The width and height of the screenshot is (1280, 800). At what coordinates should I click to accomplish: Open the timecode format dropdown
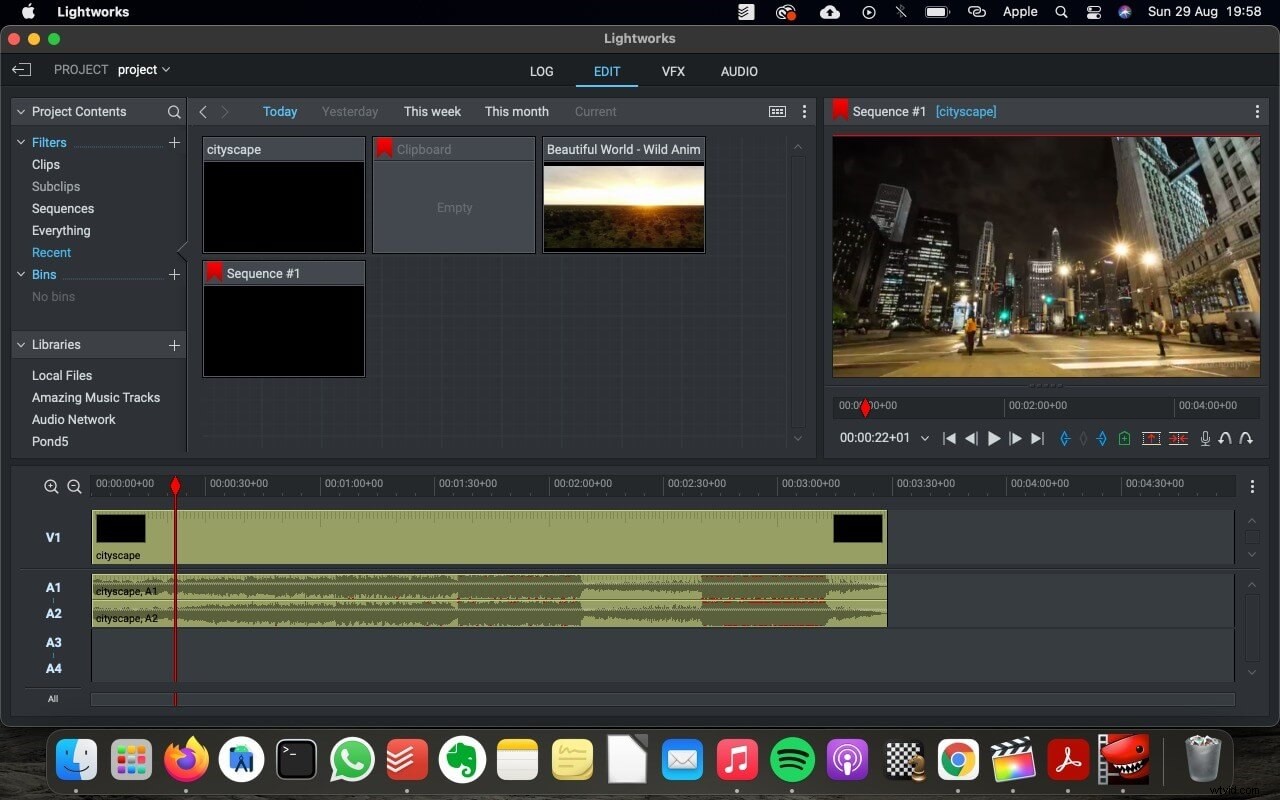(x=925, y=438)
